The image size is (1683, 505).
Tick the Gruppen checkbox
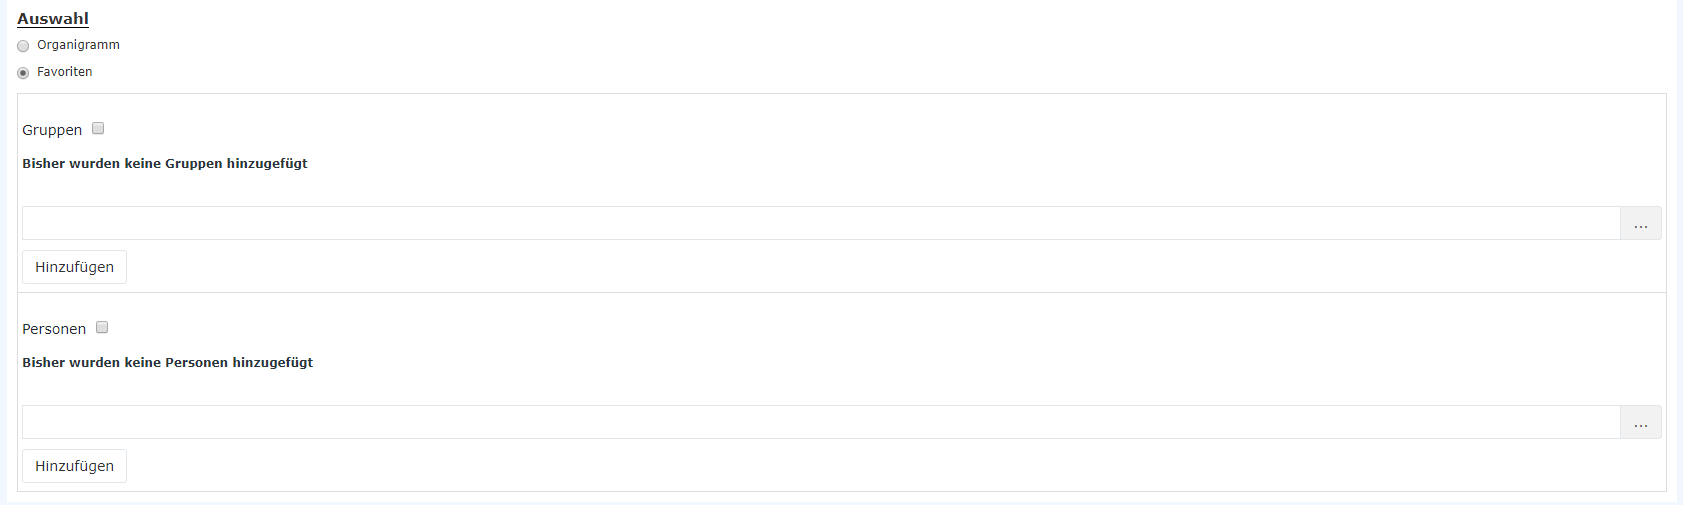pos(98,128)
